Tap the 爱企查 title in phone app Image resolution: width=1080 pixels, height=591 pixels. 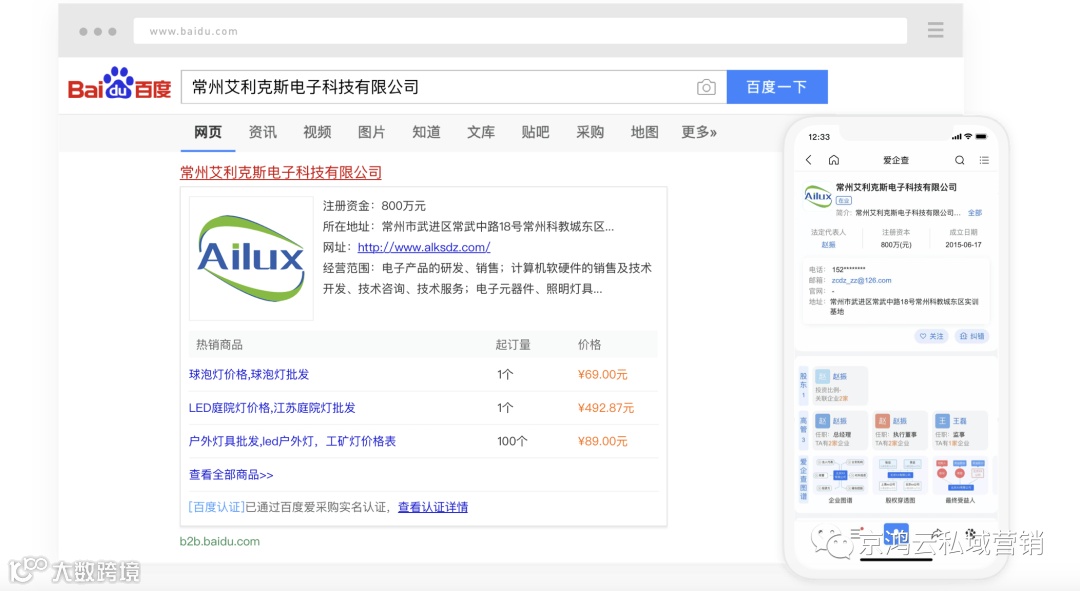[896, 160]
